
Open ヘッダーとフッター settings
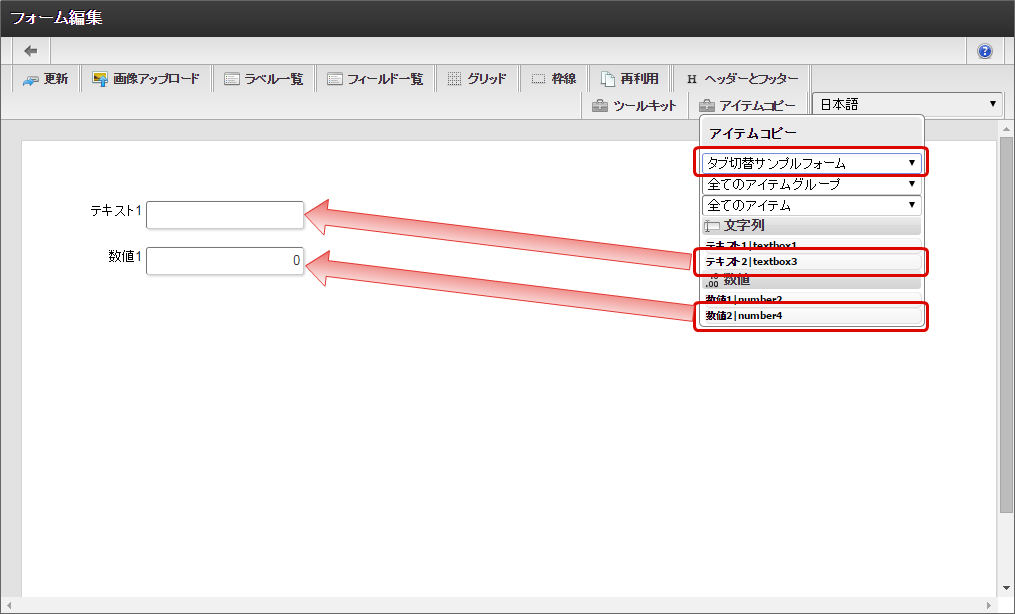[742, 79]
